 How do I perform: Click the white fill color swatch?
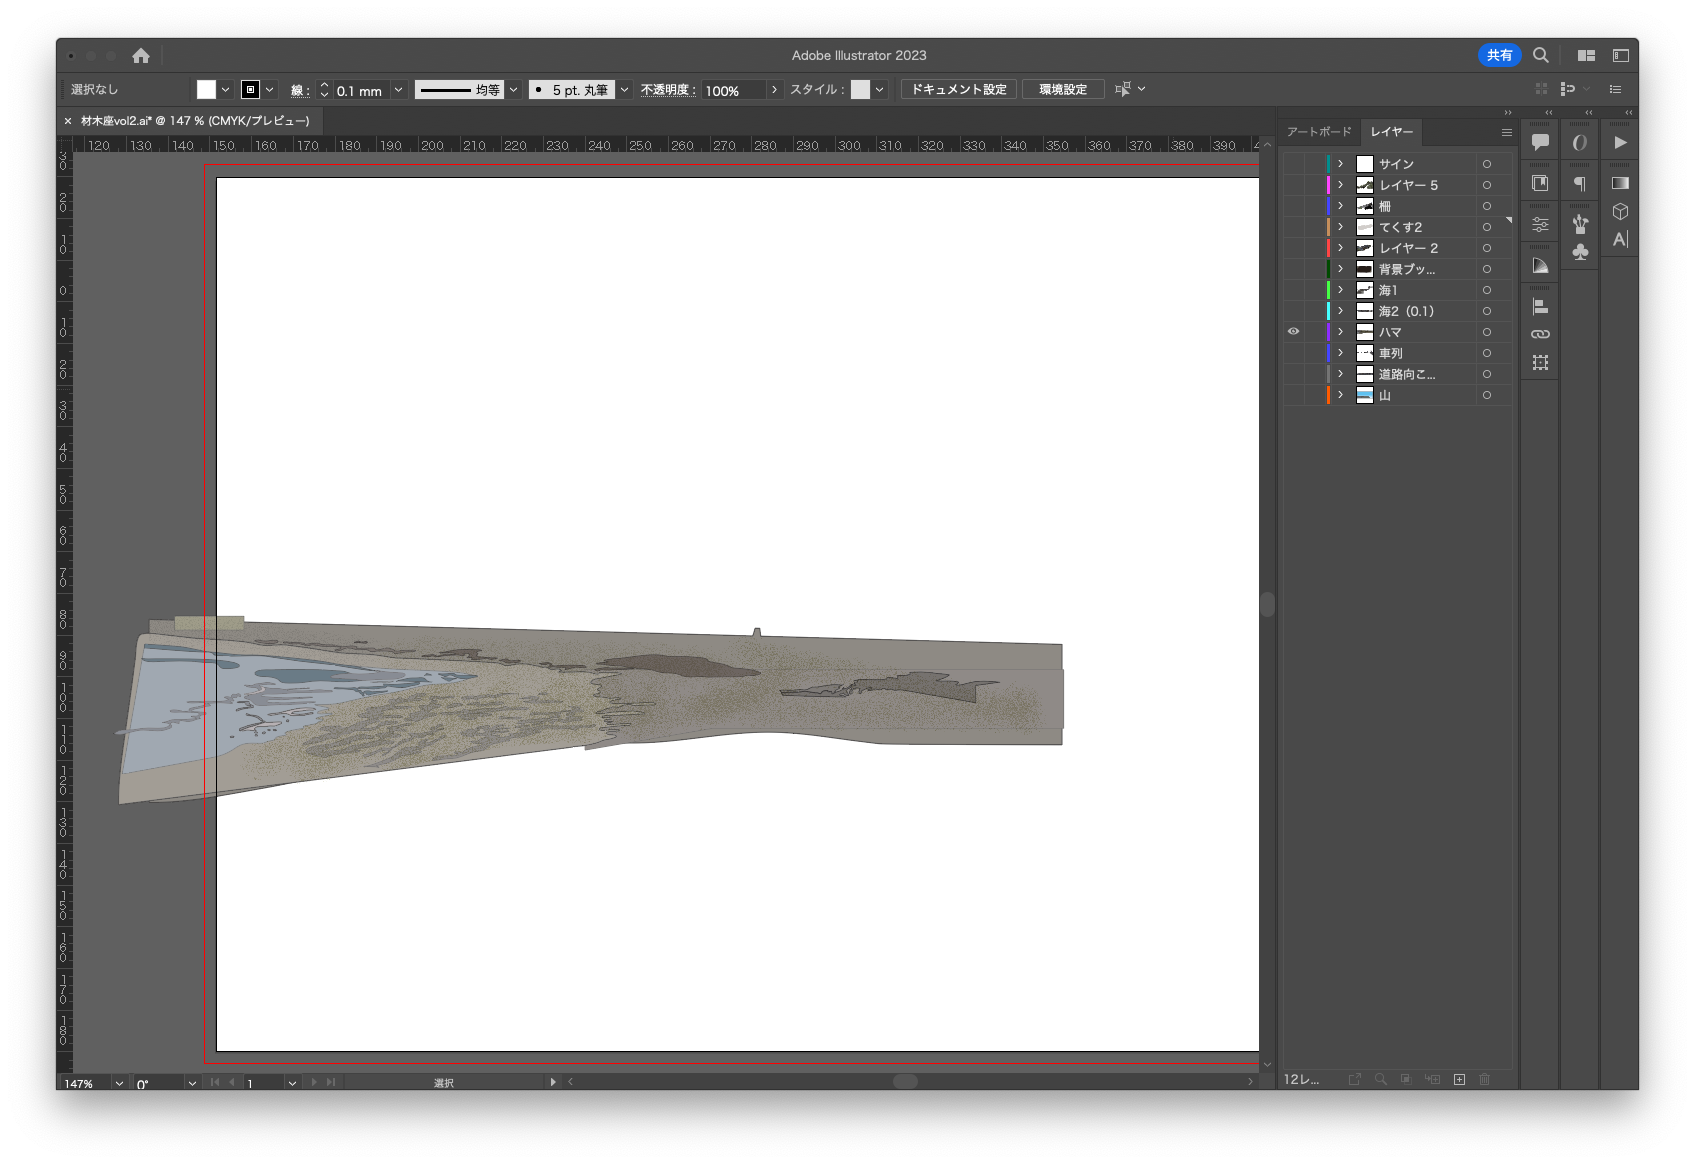pos(206,90)
